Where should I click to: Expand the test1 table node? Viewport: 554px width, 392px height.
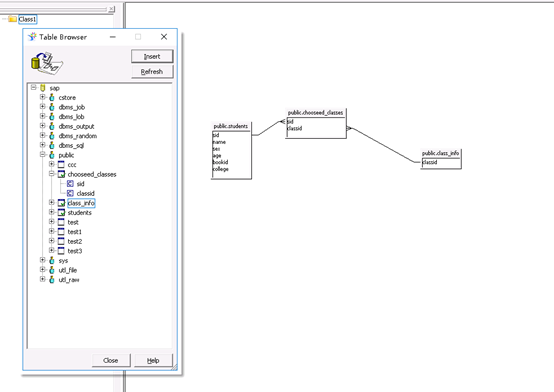(52, 231)
